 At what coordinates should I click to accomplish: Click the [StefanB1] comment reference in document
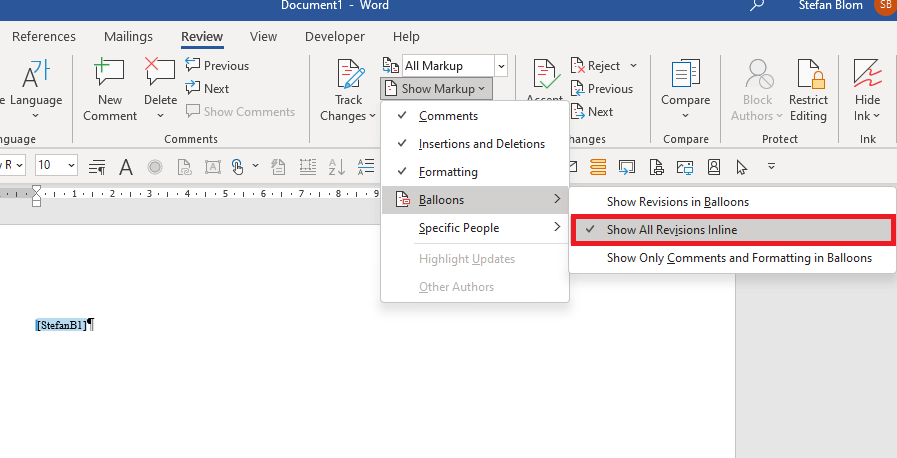point(61,325)
